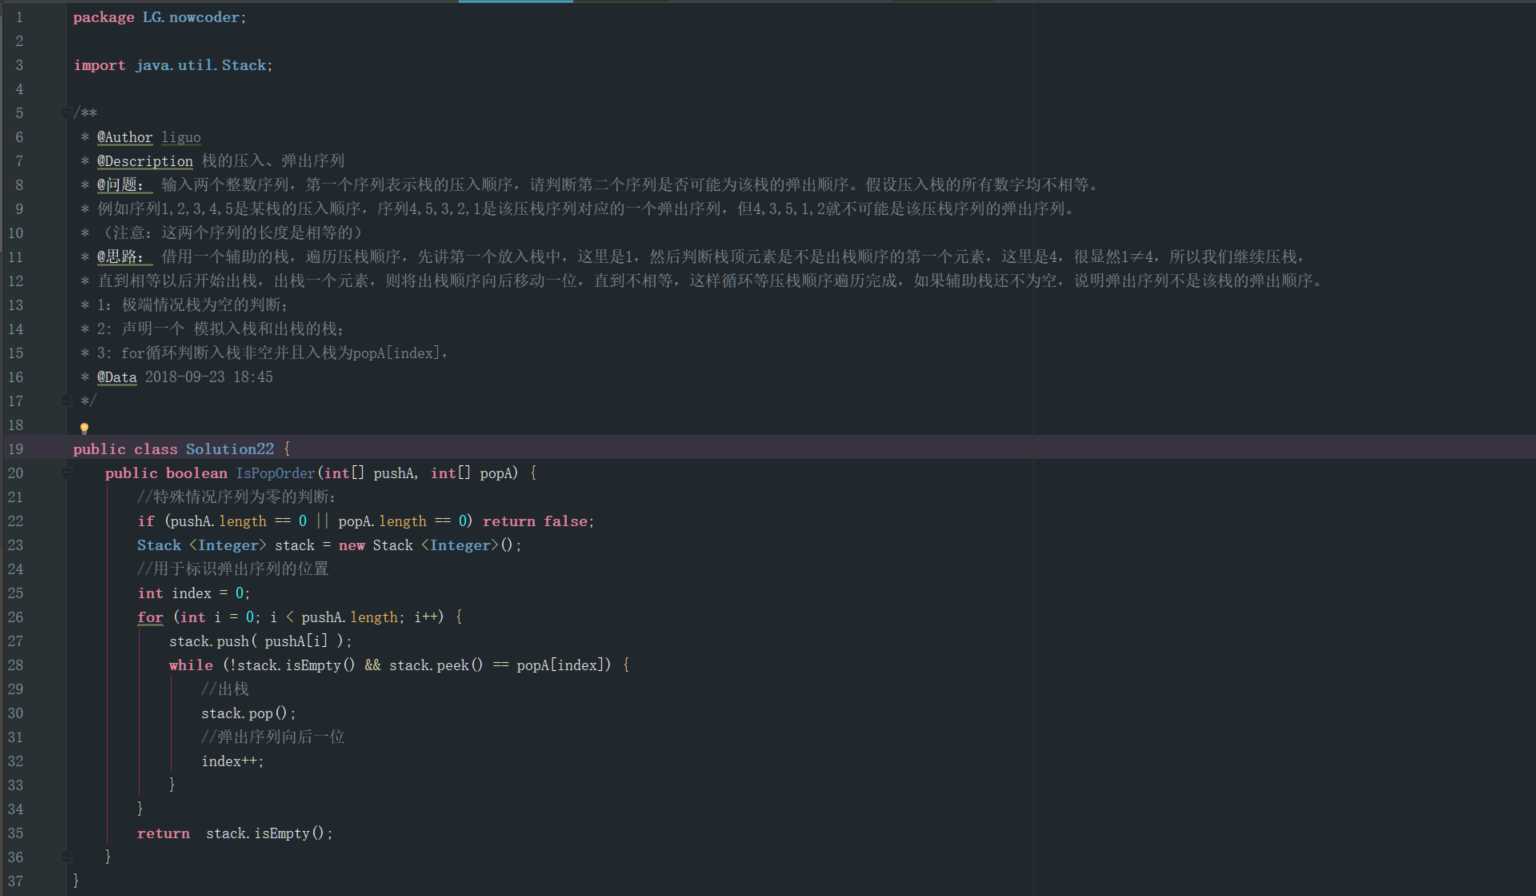Click the @Data tag on line 16
Screen dimensions: 1536x896
pyautogui.click(x=117, y=377)
